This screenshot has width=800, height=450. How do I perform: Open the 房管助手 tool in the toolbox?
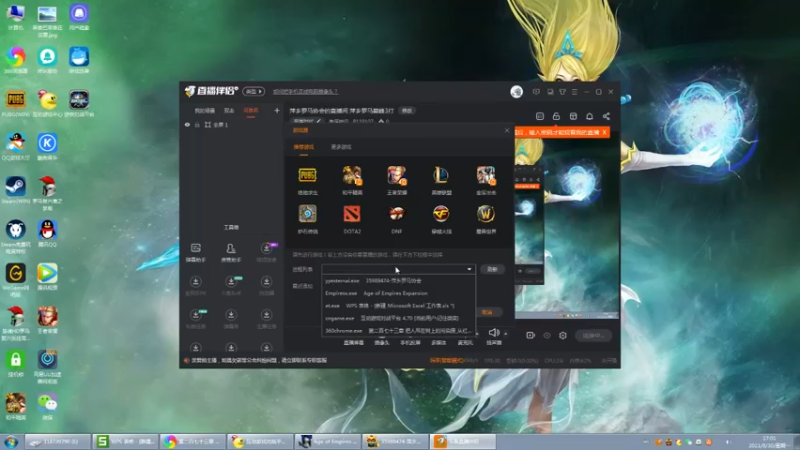(x=231, y=252)
